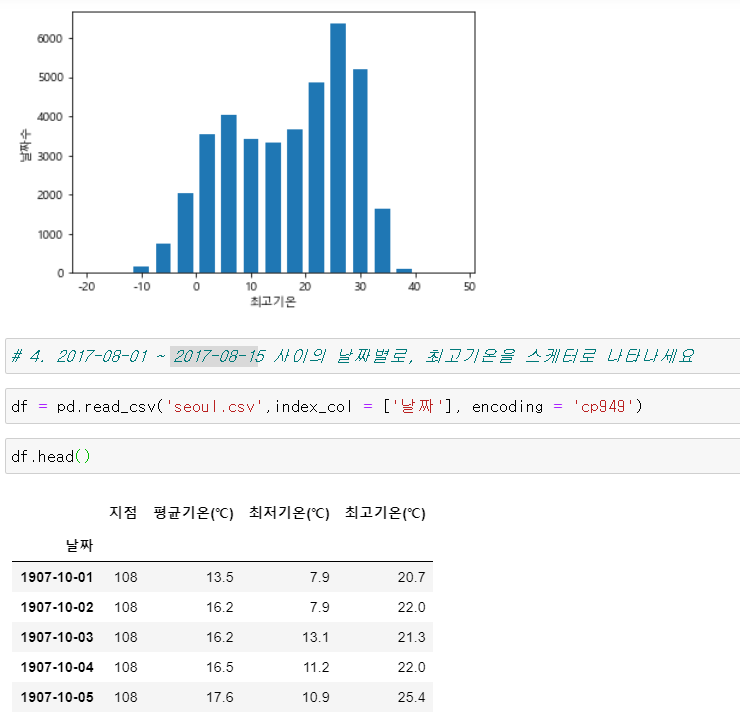Click the 50 x-axis tick label
Viewport: 740px width, 715px height.
(x=470, y=286)
